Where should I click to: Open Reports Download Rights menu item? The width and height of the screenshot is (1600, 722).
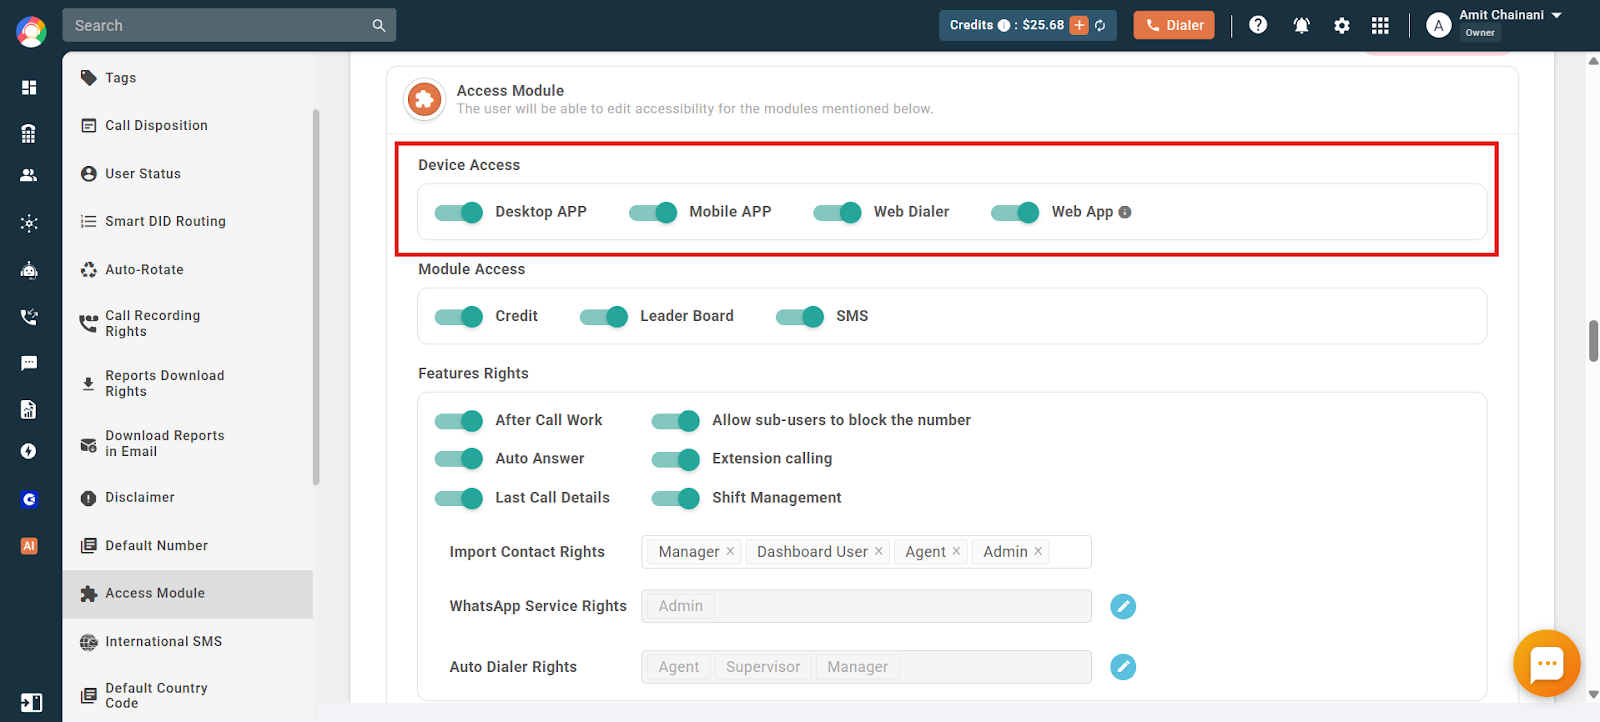[x=187, y=384]
